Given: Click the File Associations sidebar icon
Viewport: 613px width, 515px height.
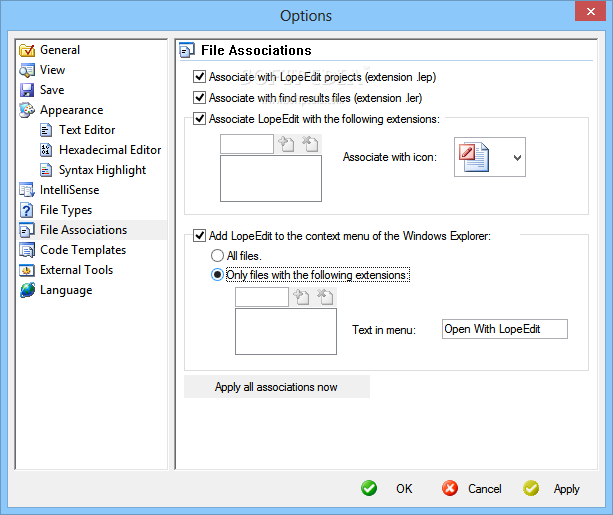Looking at the screenshot, I should click(x=27, y=230).
